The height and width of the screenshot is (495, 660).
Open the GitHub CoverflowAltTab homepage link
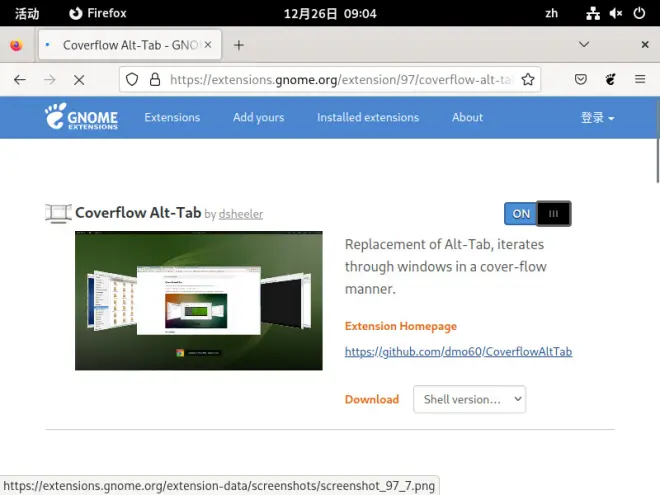click(x=458, y=351)
